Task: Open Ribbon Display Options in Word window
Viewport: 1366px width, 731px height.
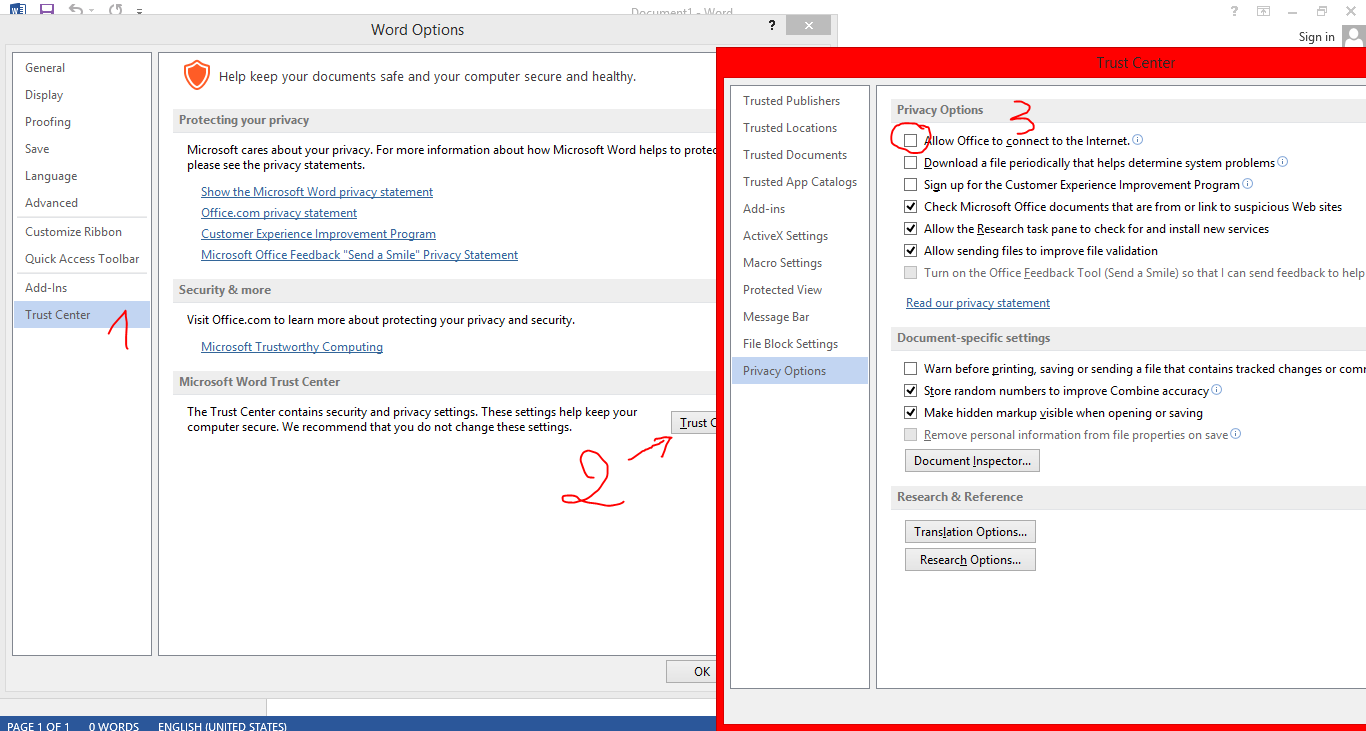Action: (x=1264, y=11)
